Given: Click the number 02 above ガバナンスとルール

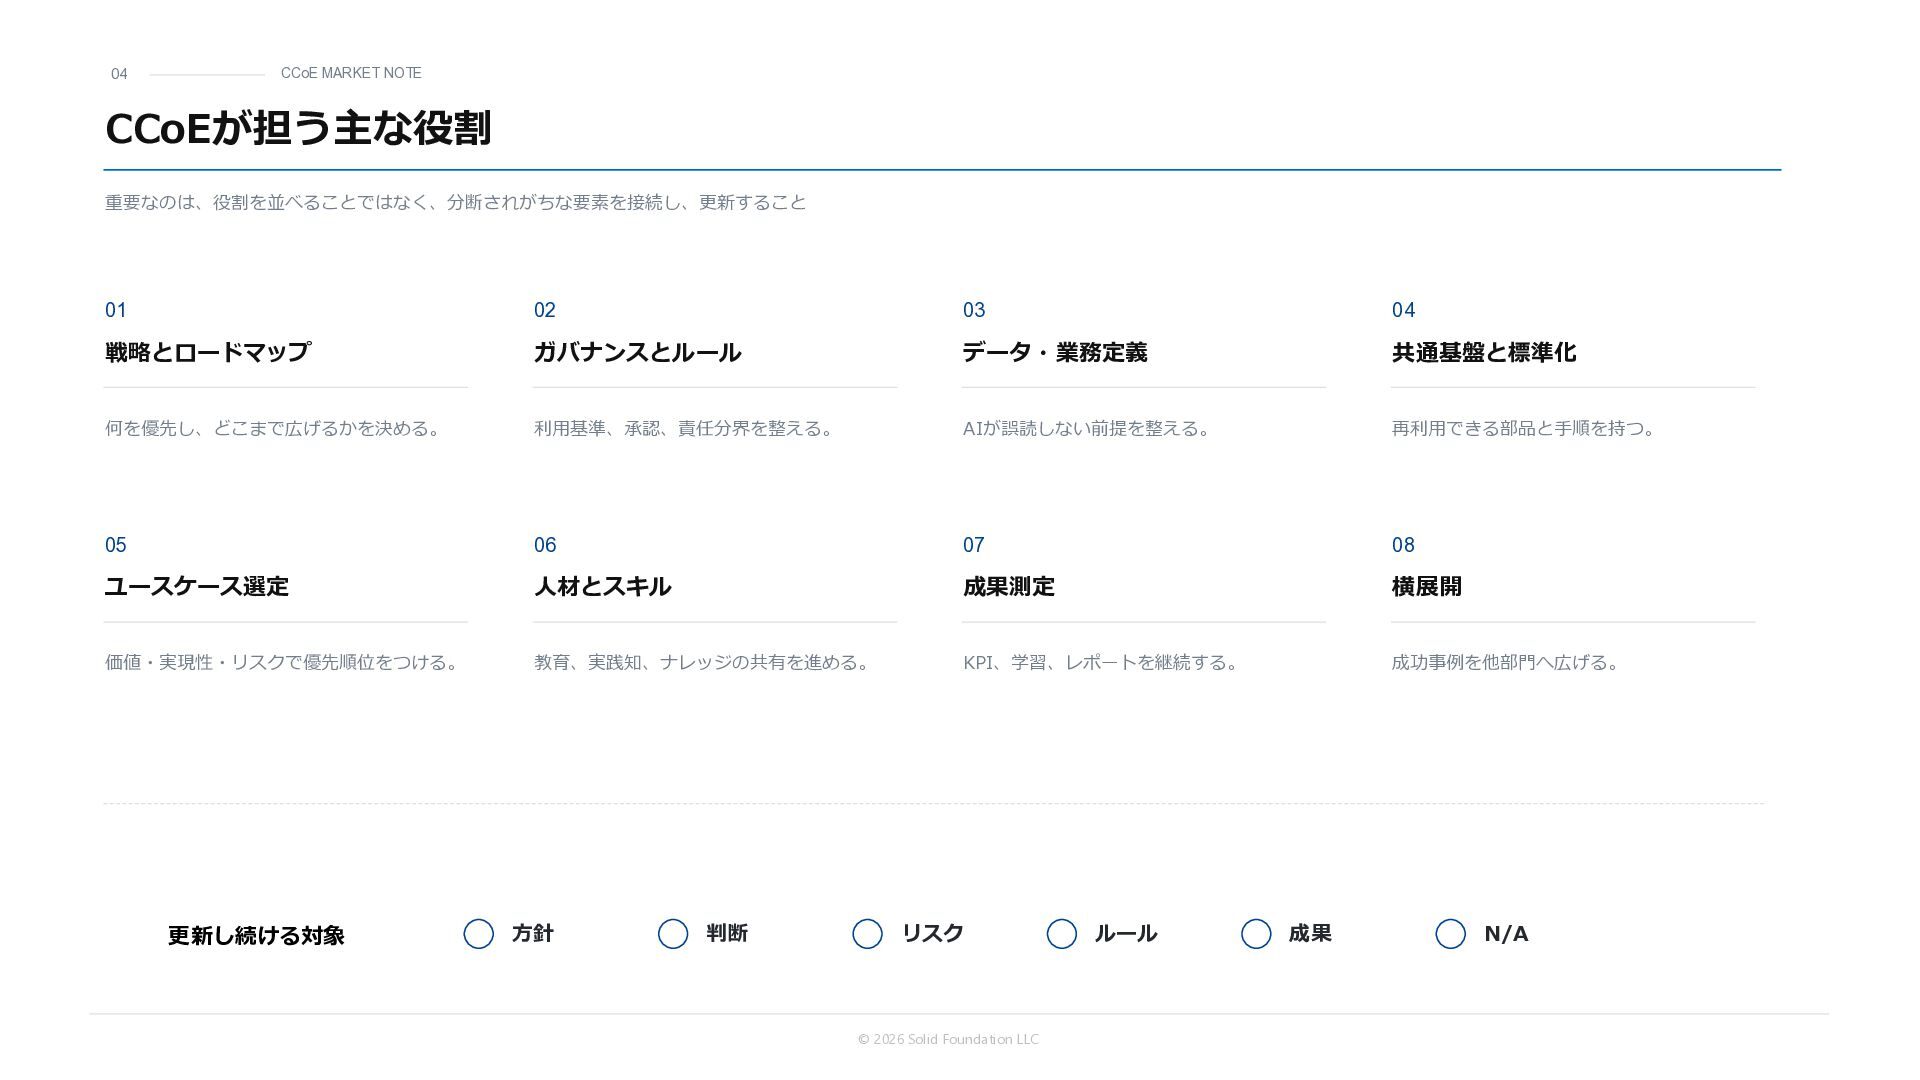Looking at the screenshot, I should (x=545, y=310).
